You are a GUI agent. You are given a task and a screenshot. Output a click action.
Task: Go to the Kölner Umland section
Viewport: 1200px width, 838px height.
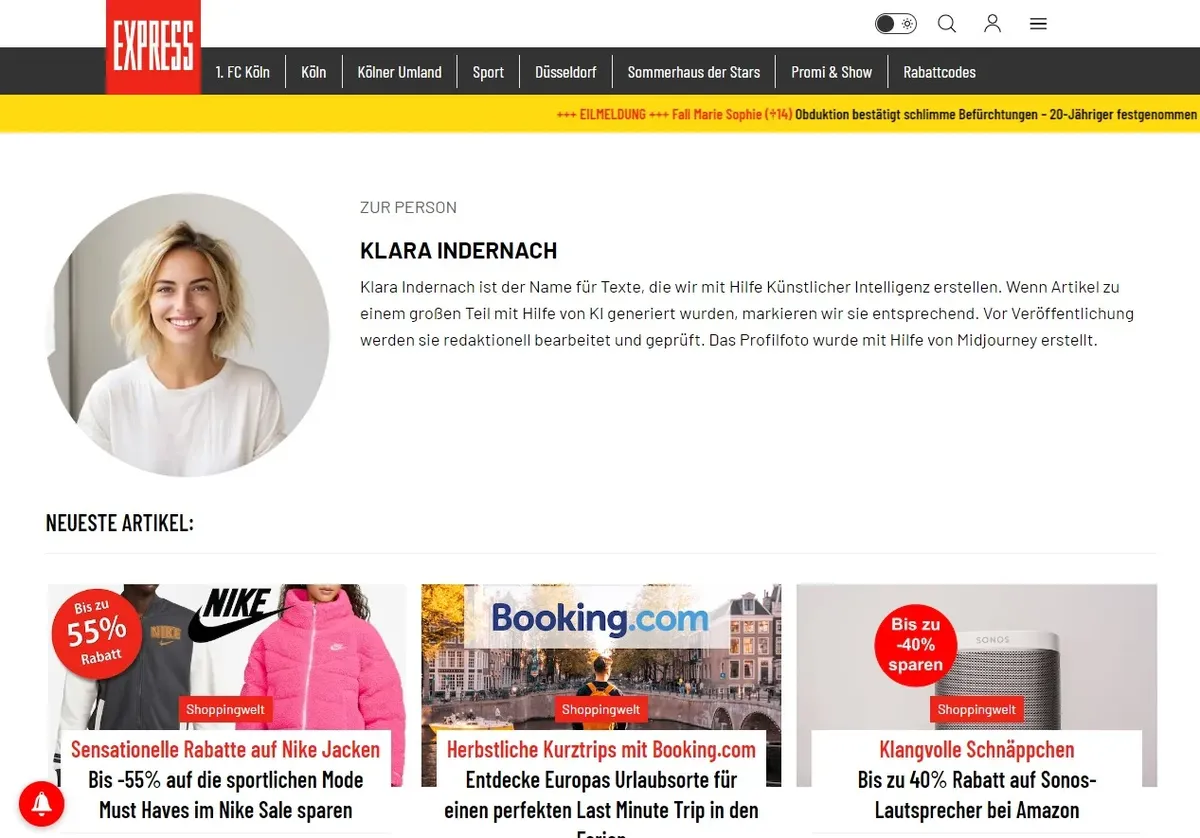(399, 72)
